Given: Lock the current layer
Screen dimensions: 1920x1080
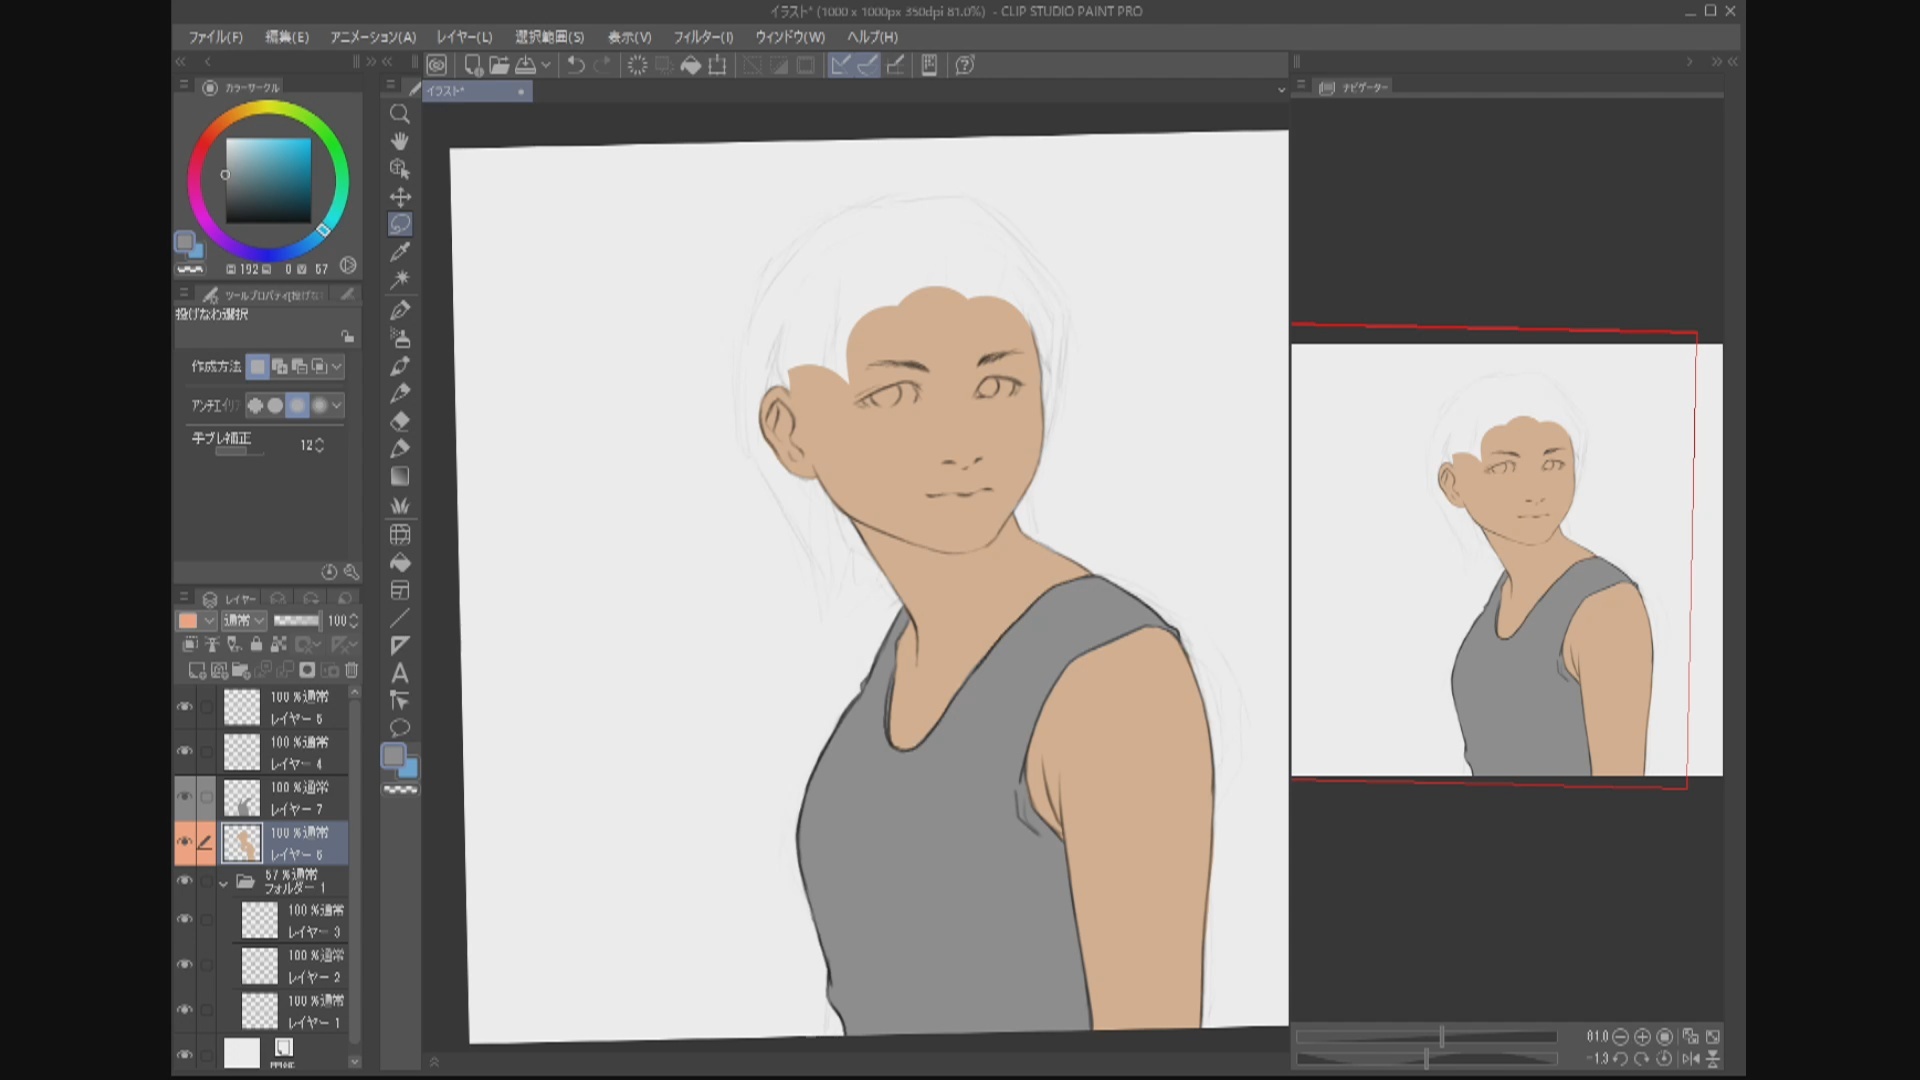Looking at the screenshot, I should pos(257,644).
